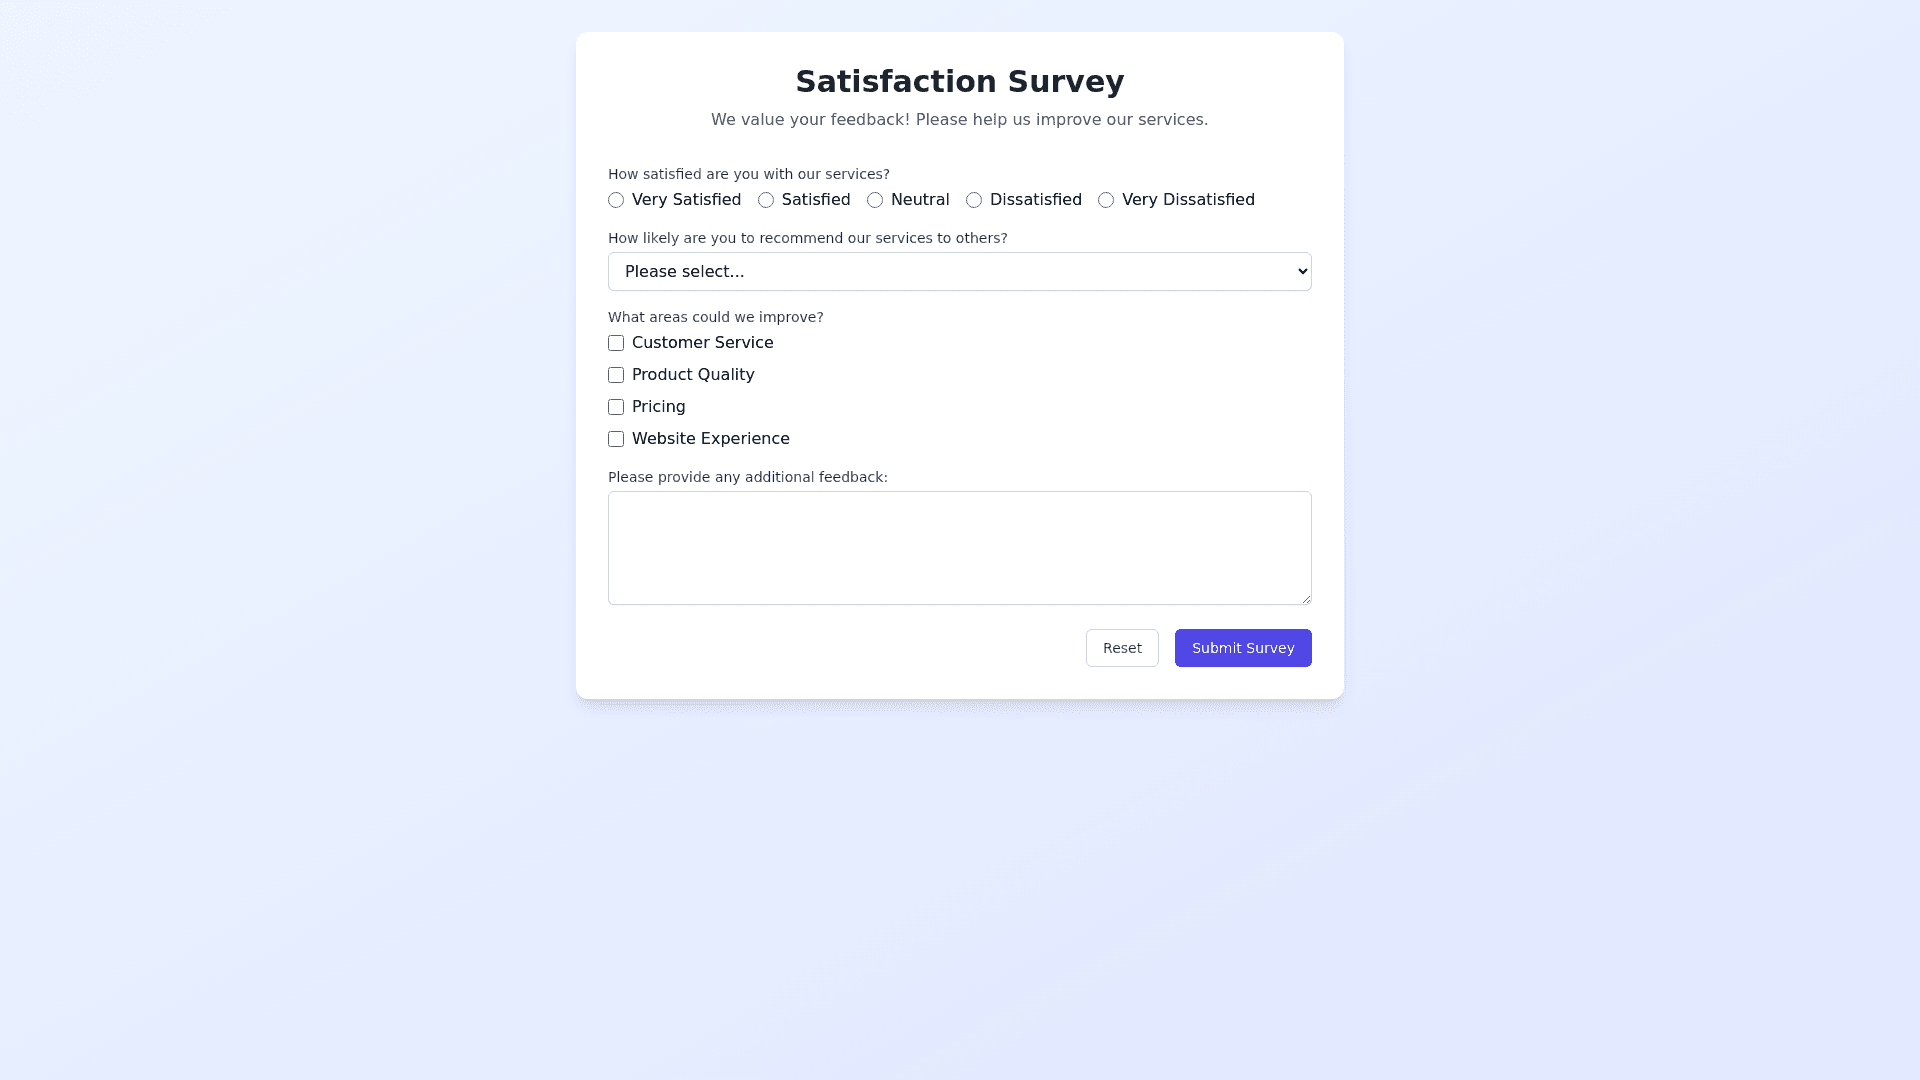This screenshot has width=1920, height=1080.
Task: Check the Customer Service checkbox
Action: [x=616, y=343]
